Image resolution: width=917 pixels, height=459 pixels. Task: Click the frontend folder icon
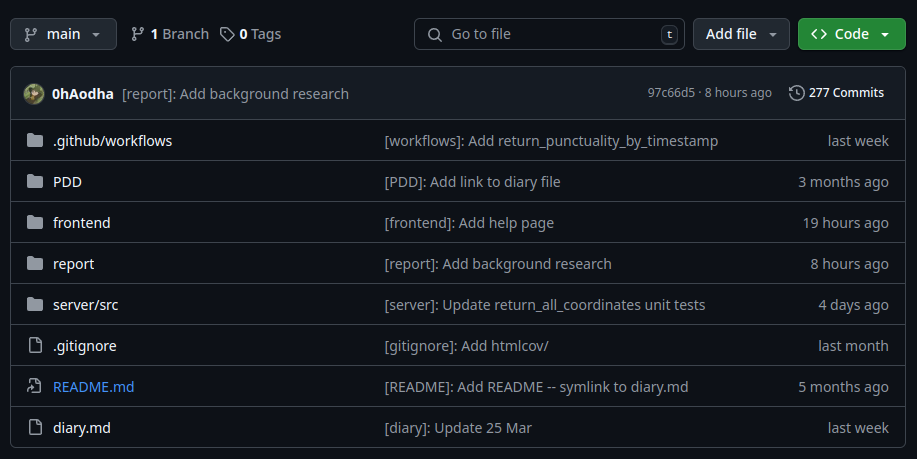pos(35,222)
